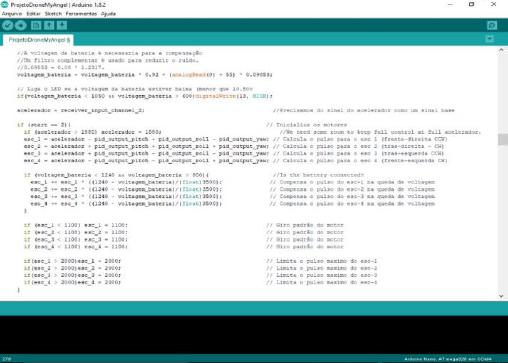Click the line beginning 'esc_3 = acelerador'
This screenshot has width=508, height=363.
pos(146,153)
